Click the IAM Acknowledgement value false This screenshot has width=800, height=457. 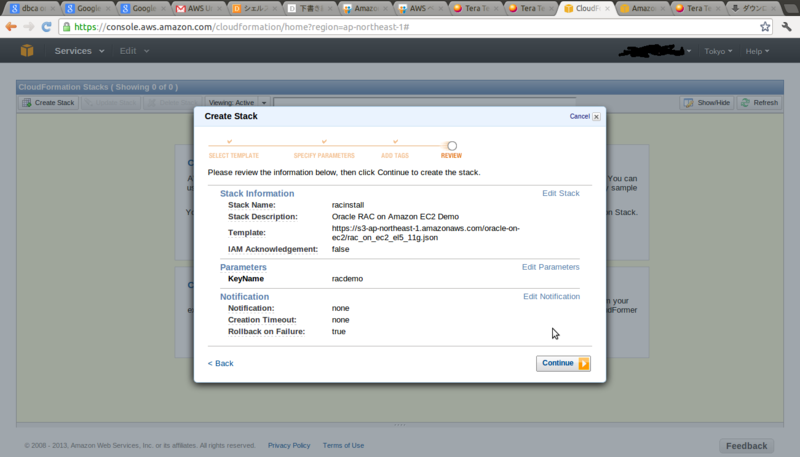[340, 249]
